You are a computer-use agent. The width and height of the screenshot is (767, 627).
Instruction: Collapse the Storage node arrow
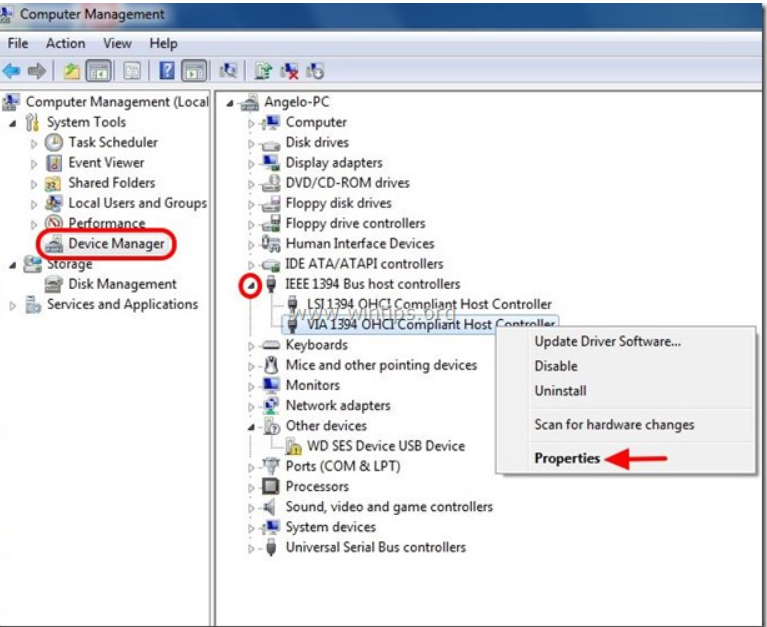[13, 266]
